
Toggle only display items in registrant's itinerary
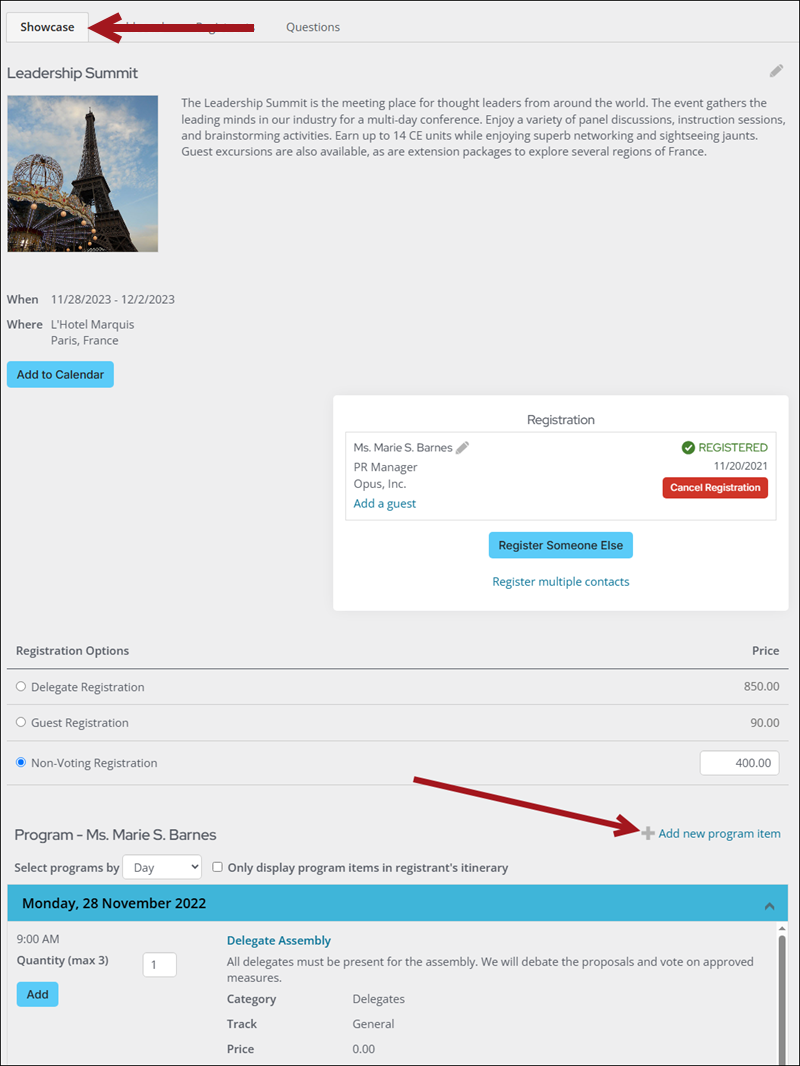pos(218,867)
